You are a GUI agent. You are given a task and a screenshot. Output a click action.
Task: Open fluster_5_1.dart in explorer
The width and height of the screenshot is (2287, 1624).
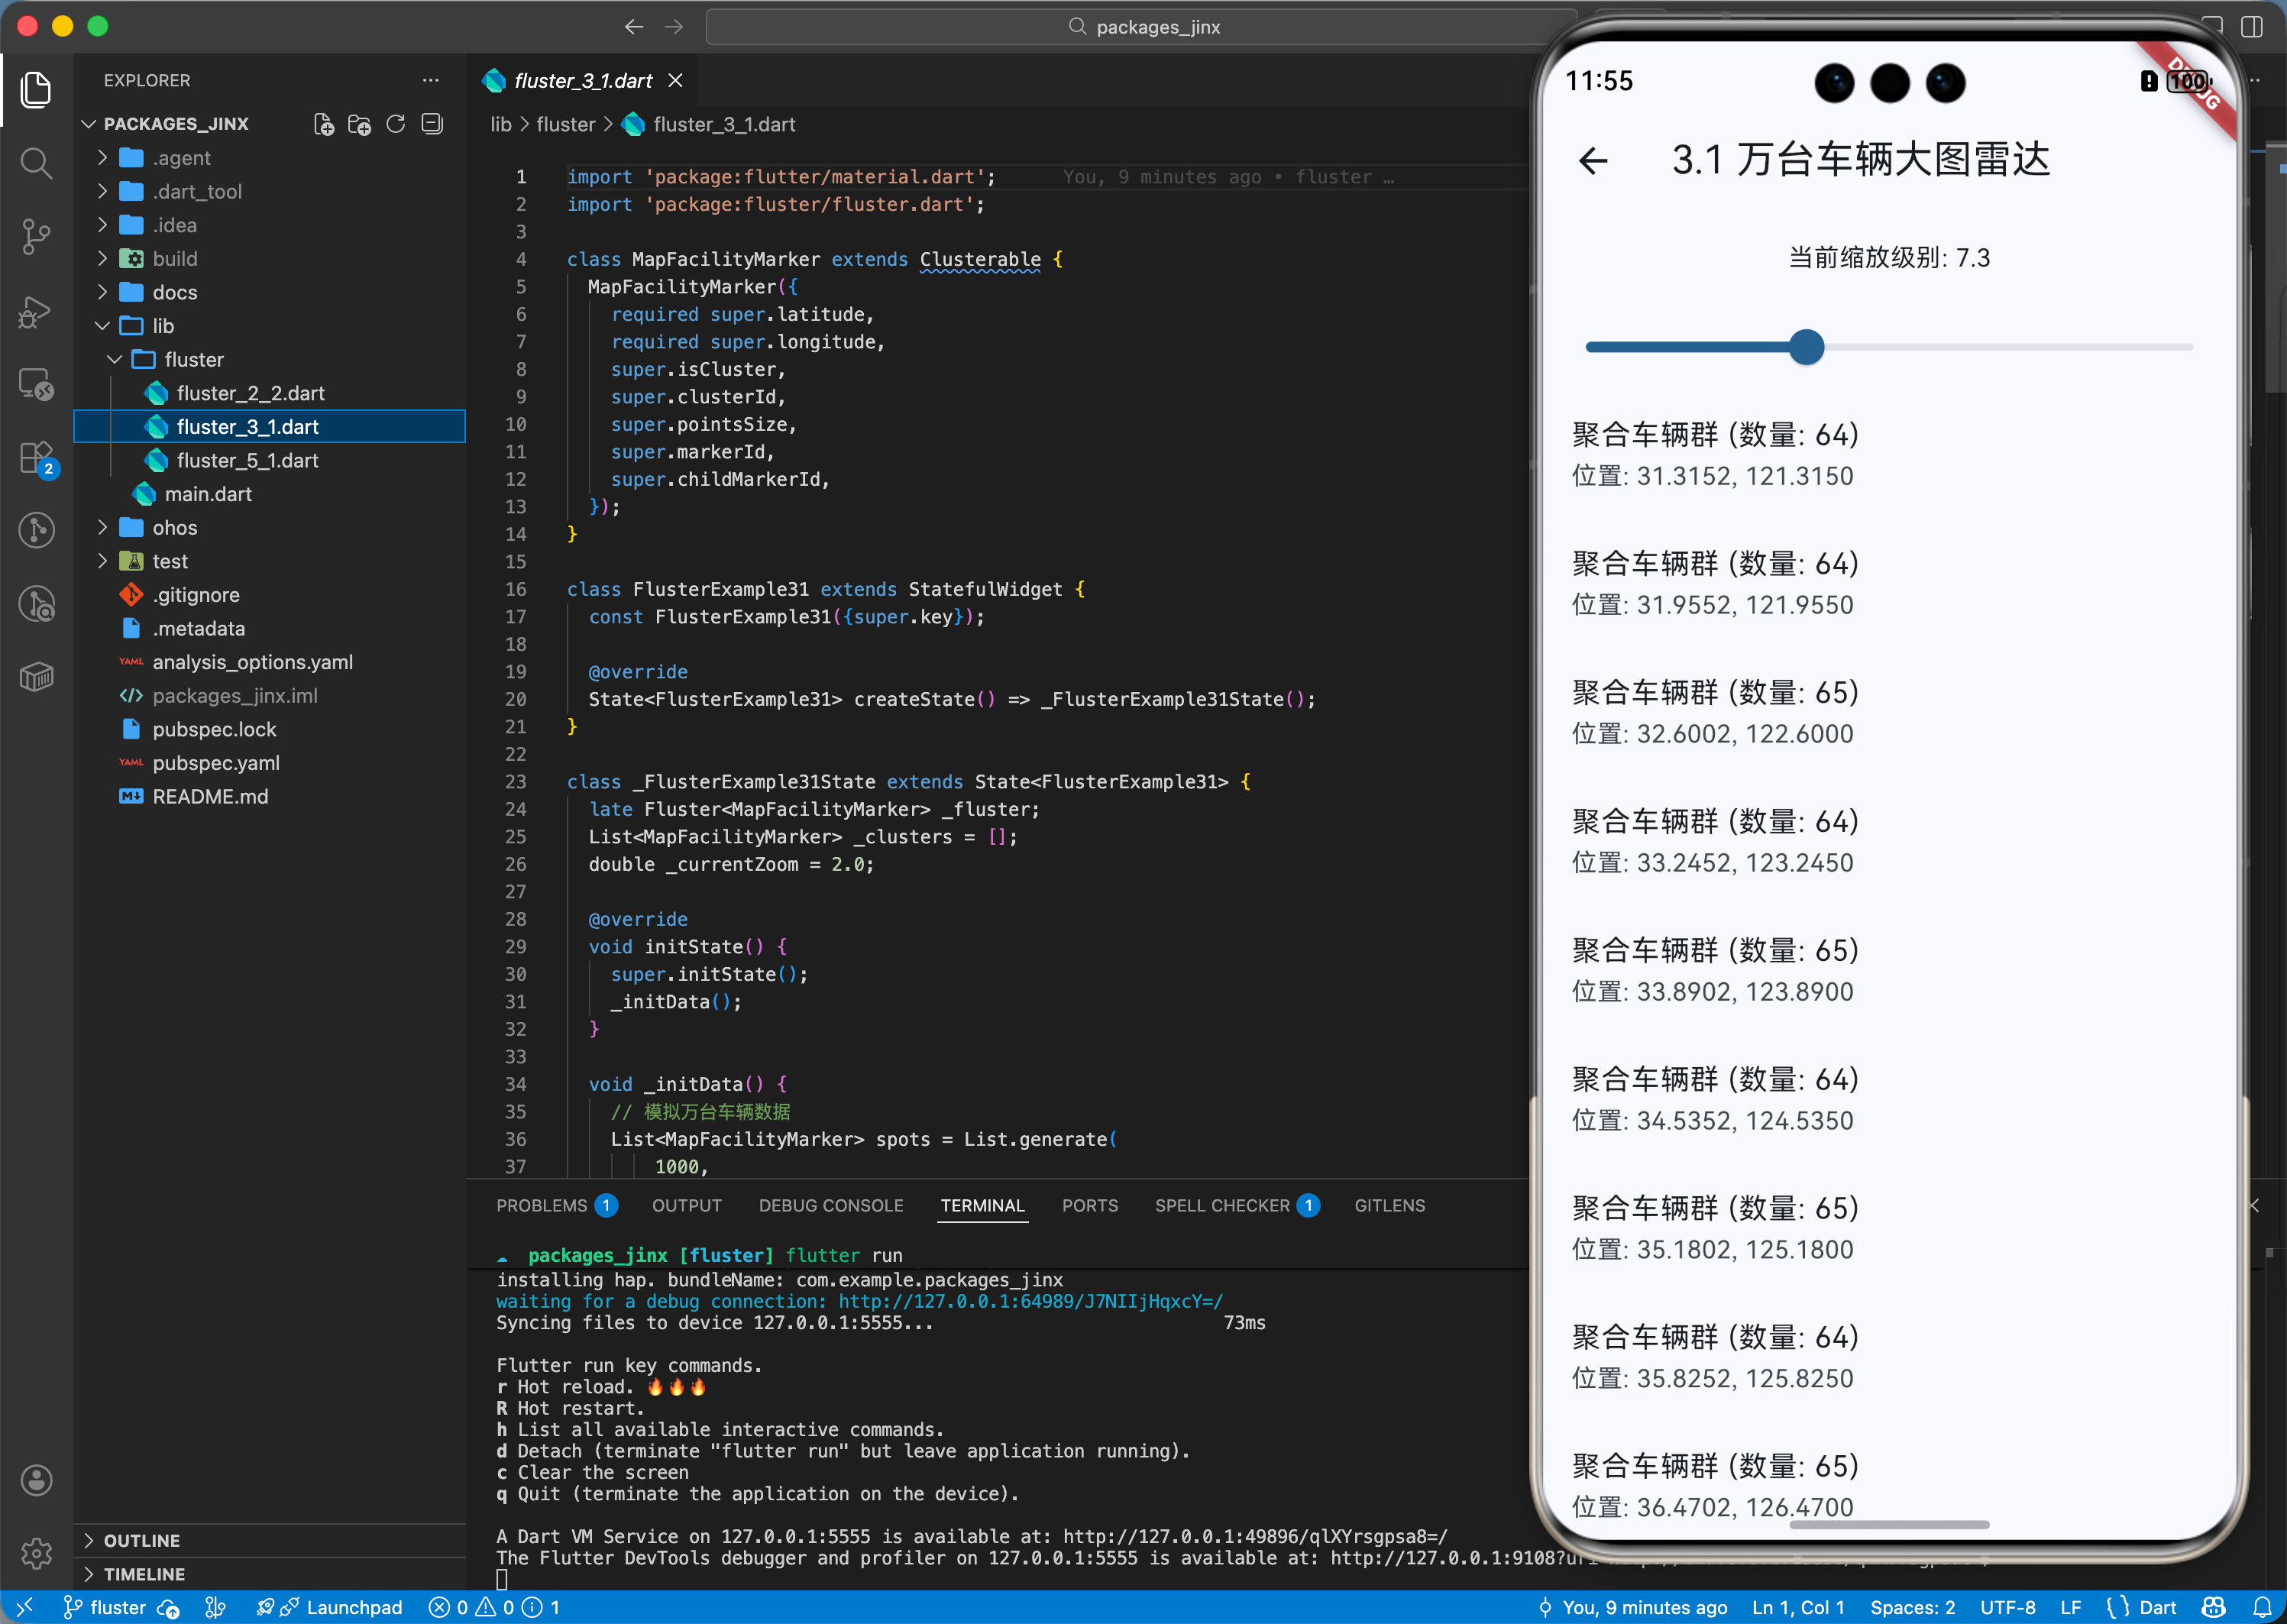[x=247, y=460]
